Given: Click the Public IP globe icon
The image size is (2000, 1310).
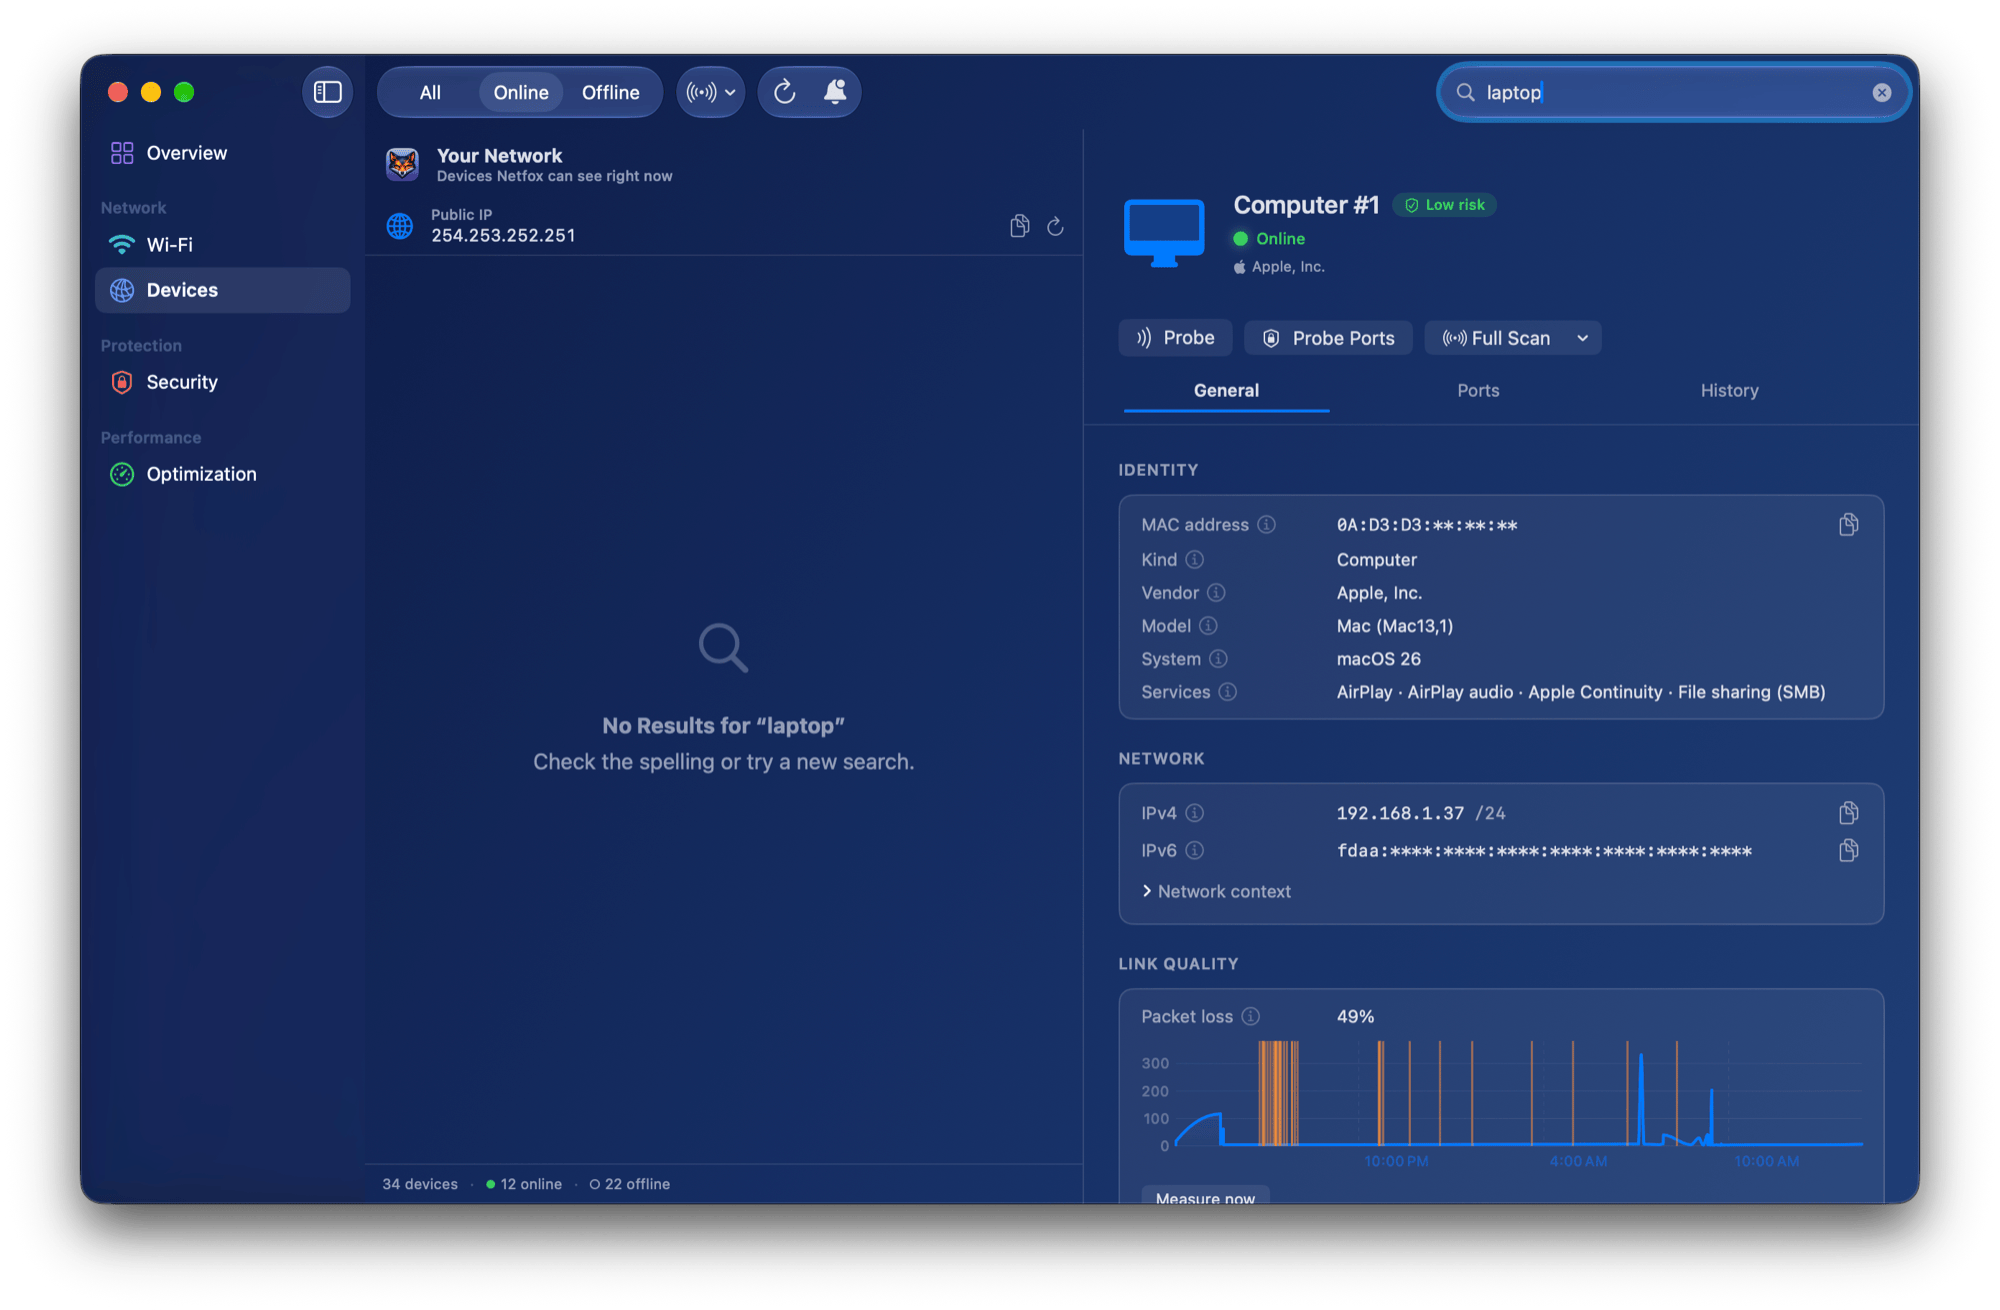Looking at the screenshot, I should click(x=400, y=226).
